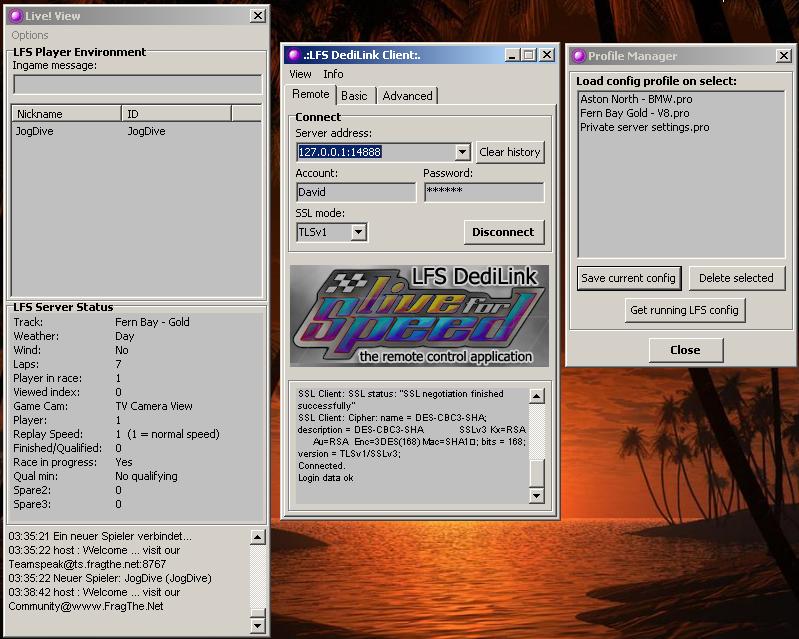Maximize the LFS DediLink Client window
This screenshot has width=799, height=639.
(528, 55)
